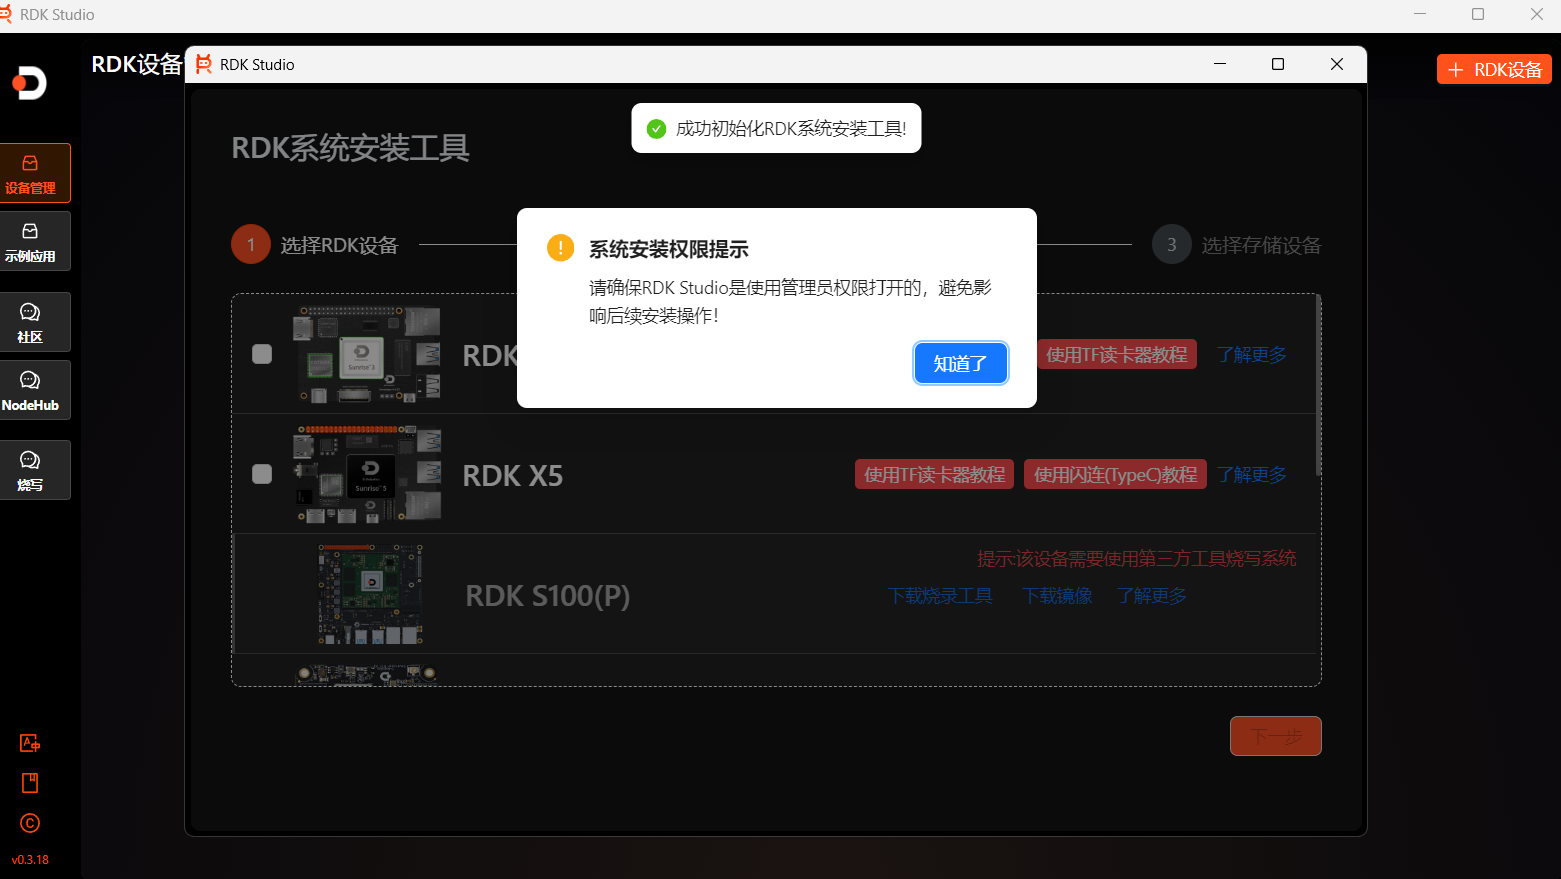Open 使用TF读卡器教程 in the RDK X5 row
1561x879 pixels.
(x=935, y=474)
